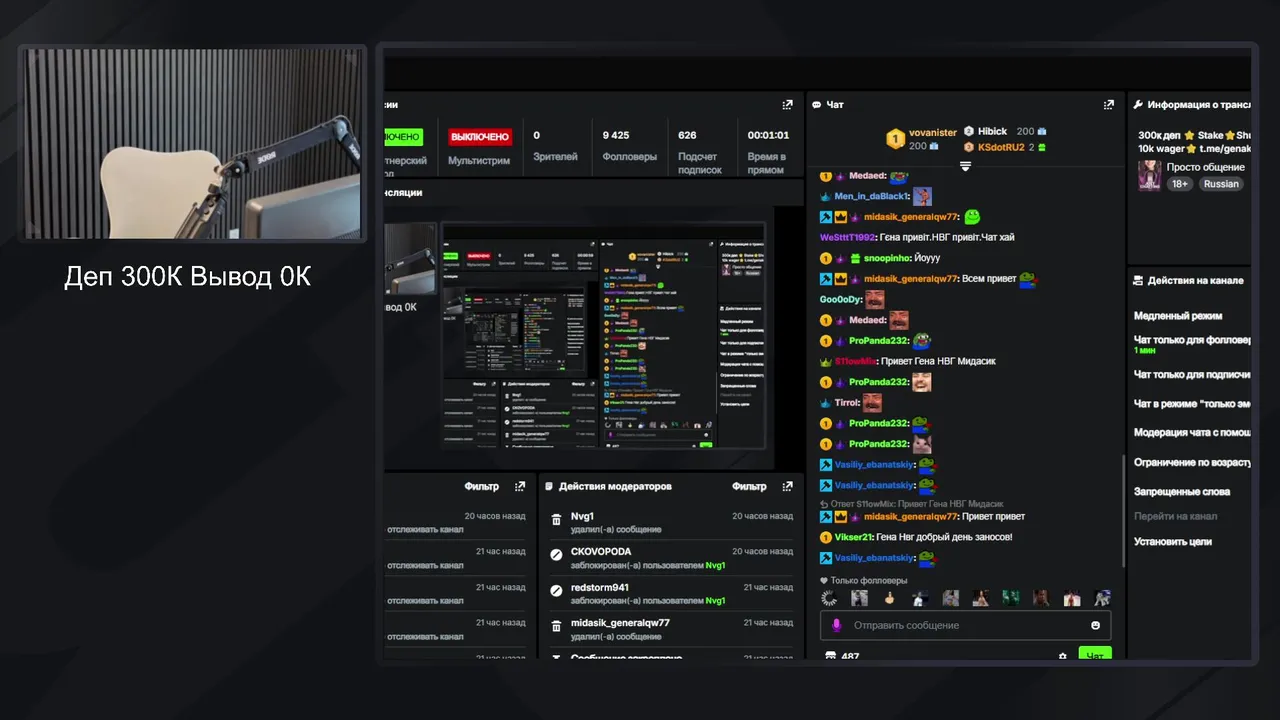Viewport: 1280px width, 720px height.
Task: Focus the Отправить сообщение field
Action: coord(965,625)
